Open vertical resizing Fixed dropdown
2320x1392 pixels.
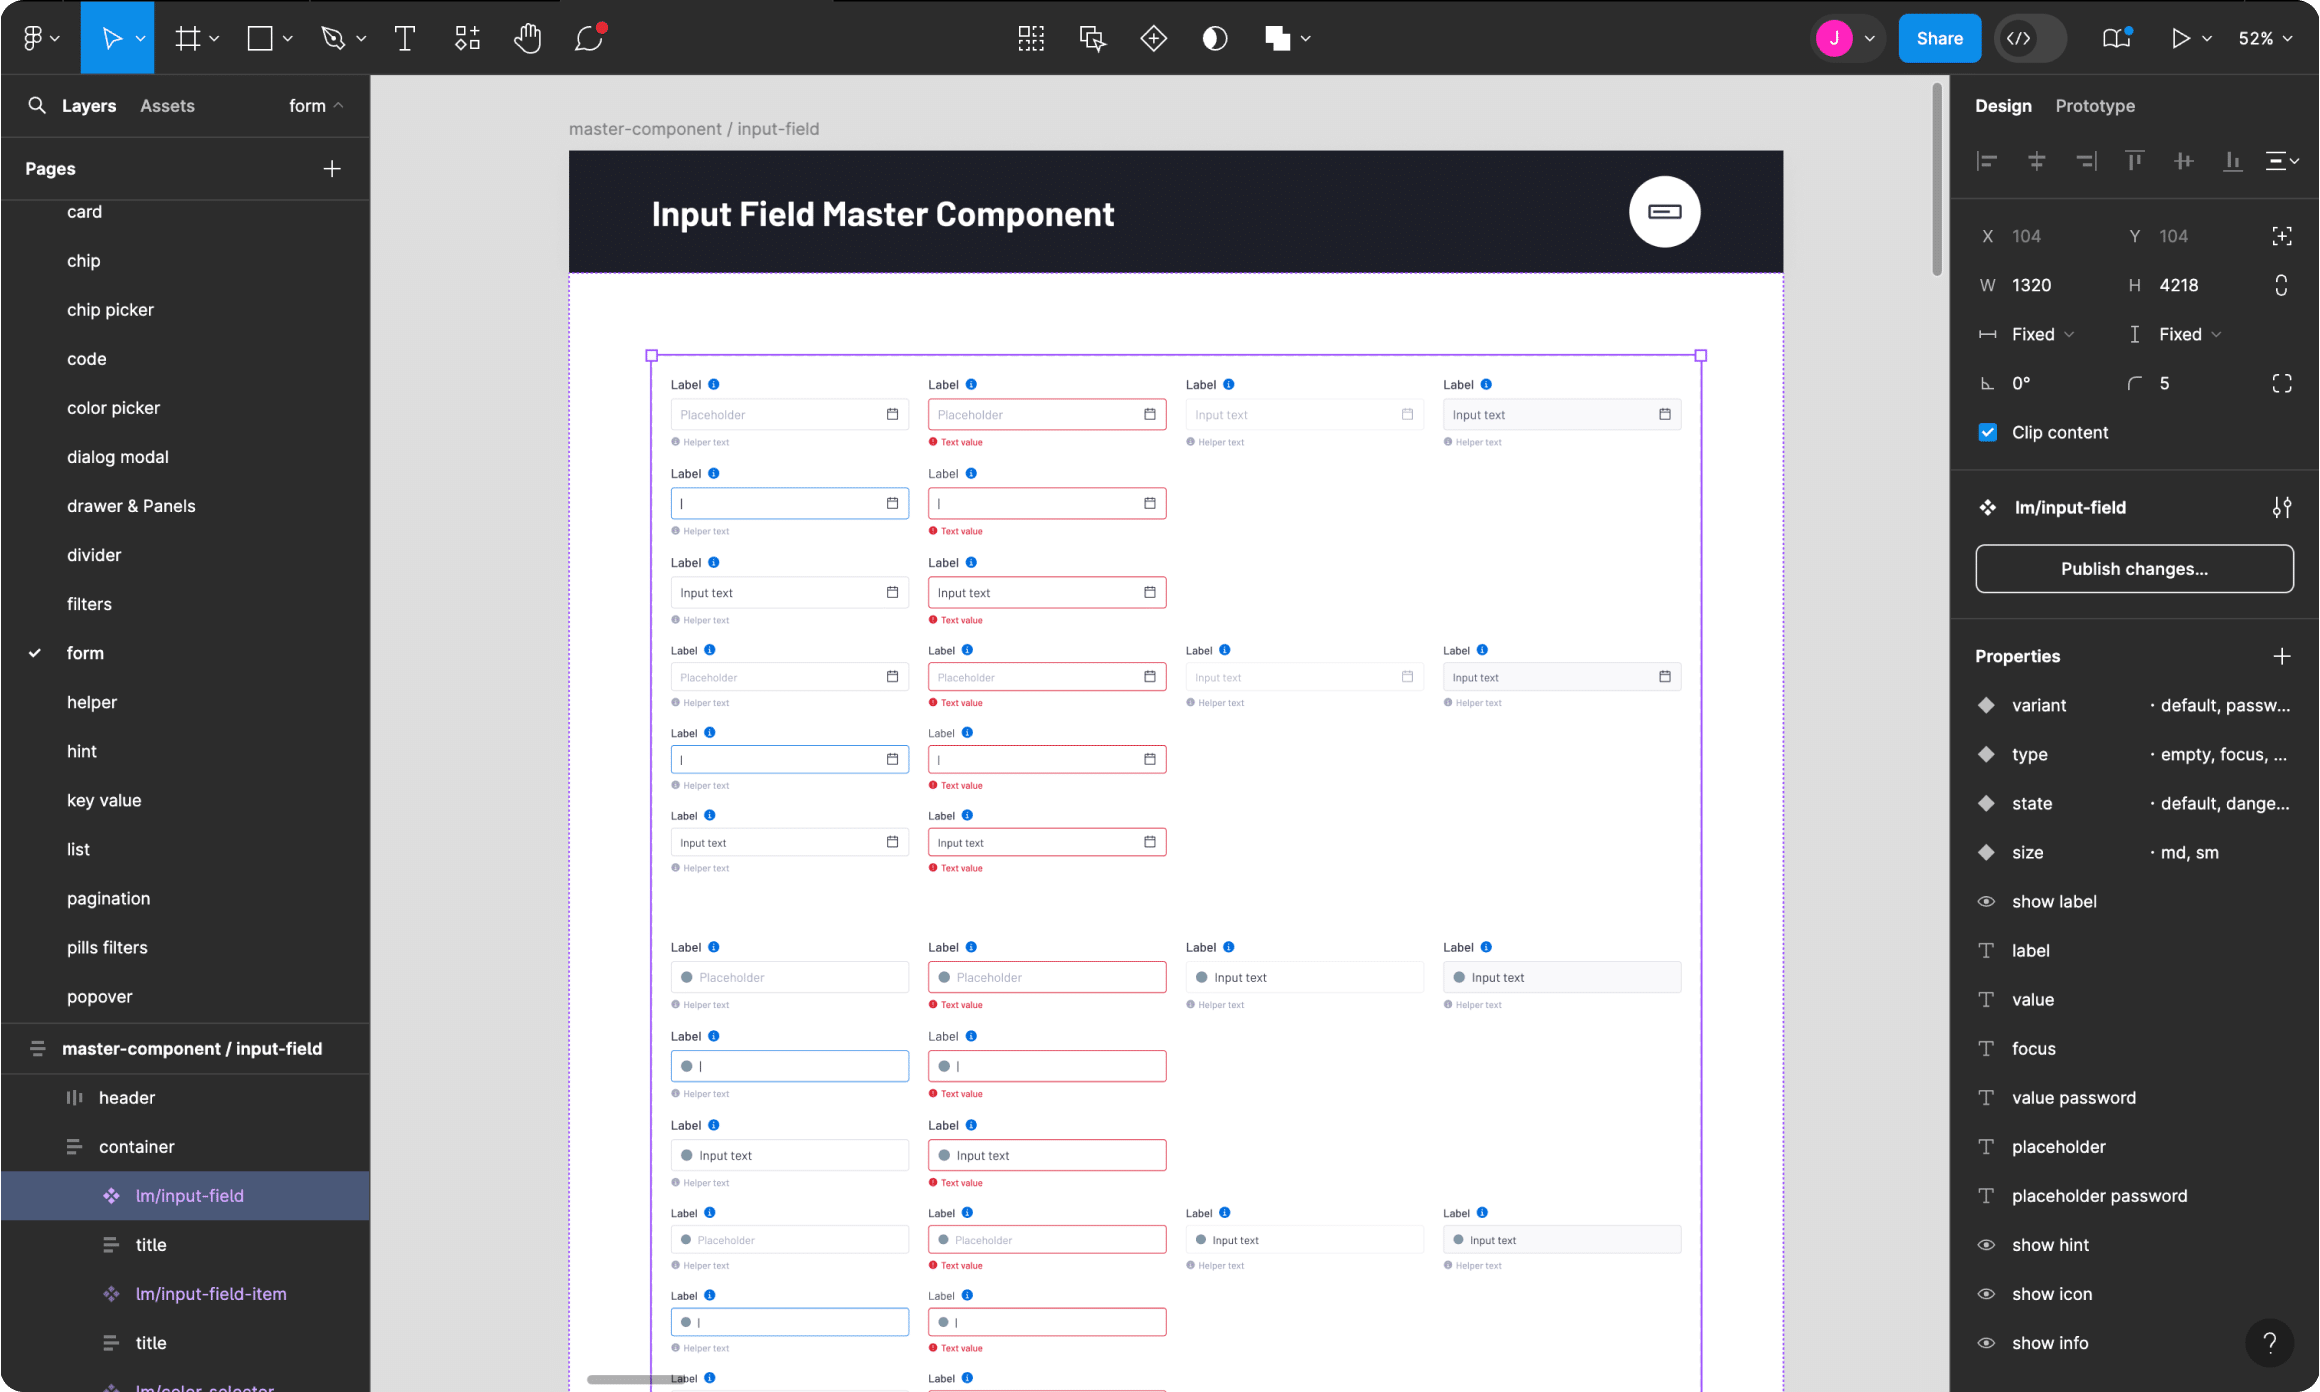[x=2189, y=334]
